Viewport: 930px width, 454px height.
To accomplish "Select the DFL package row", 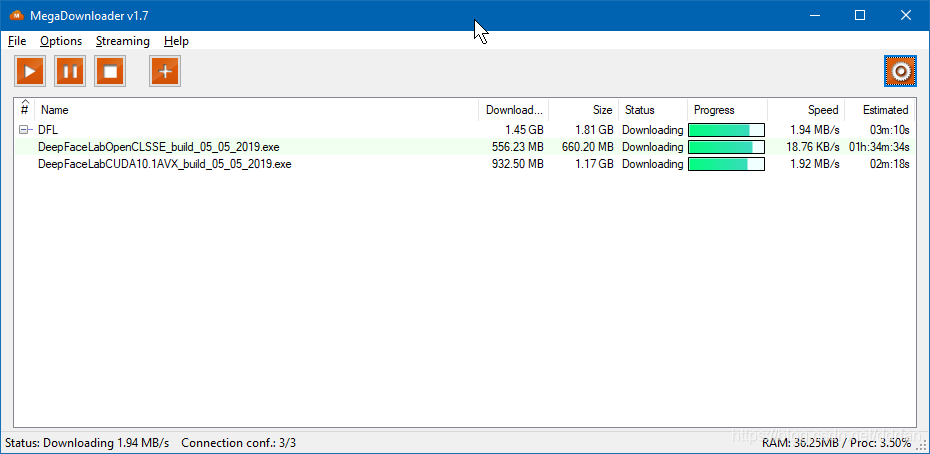I will point(464,129).
